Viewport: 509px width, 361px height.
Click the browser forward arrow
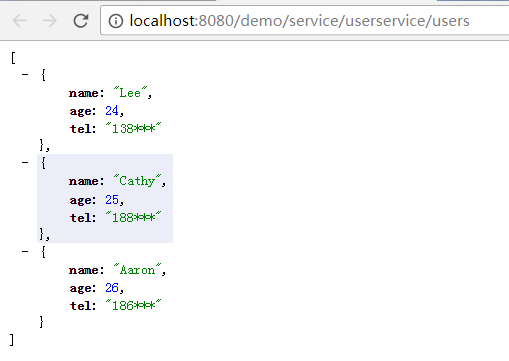[x=50, y=21]
